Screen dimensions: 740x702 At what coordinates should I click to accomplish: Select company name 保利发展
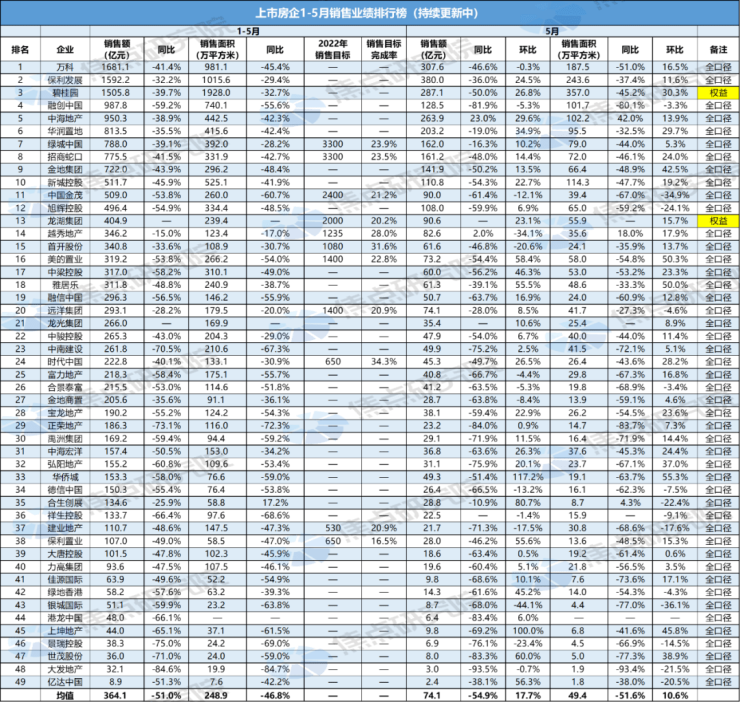click(65, 80)
